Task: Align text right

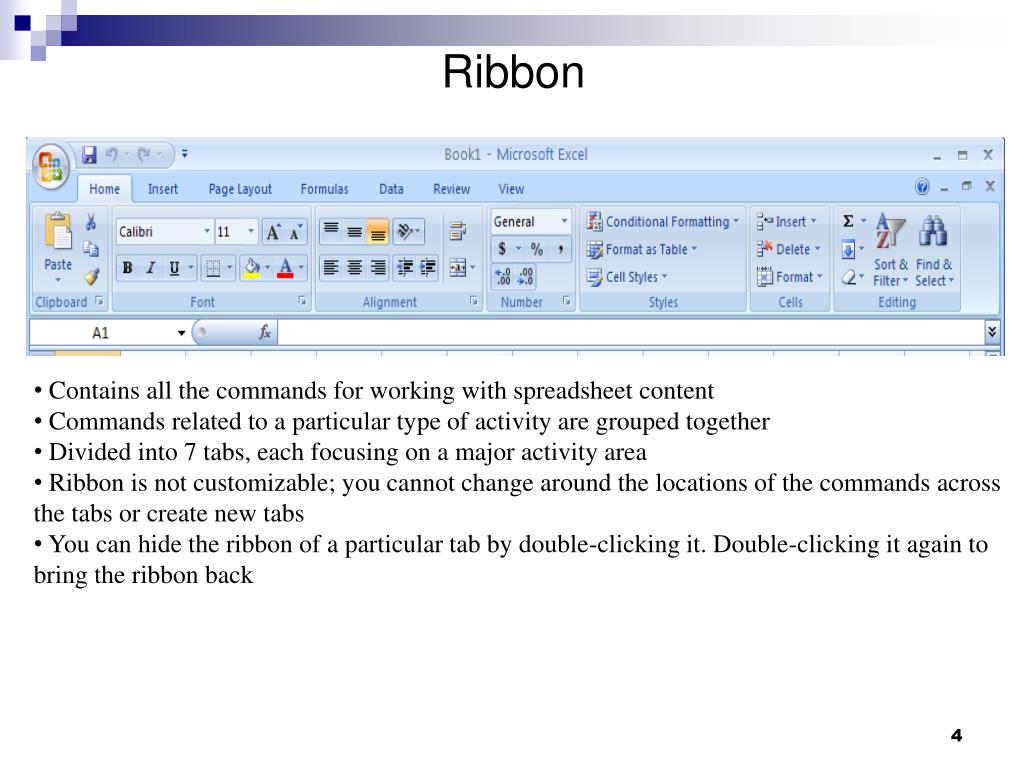Action: [x=378, y=268]
